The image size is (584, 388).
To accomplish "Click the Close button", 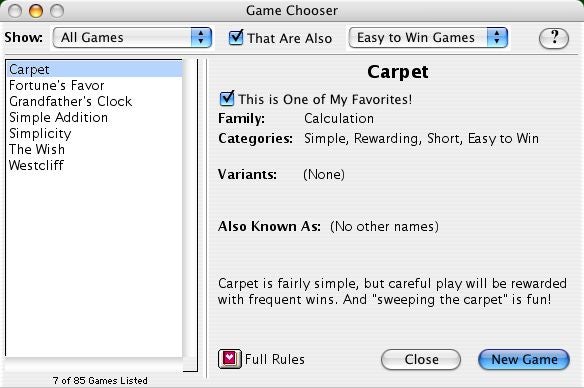I will (421, 359).
